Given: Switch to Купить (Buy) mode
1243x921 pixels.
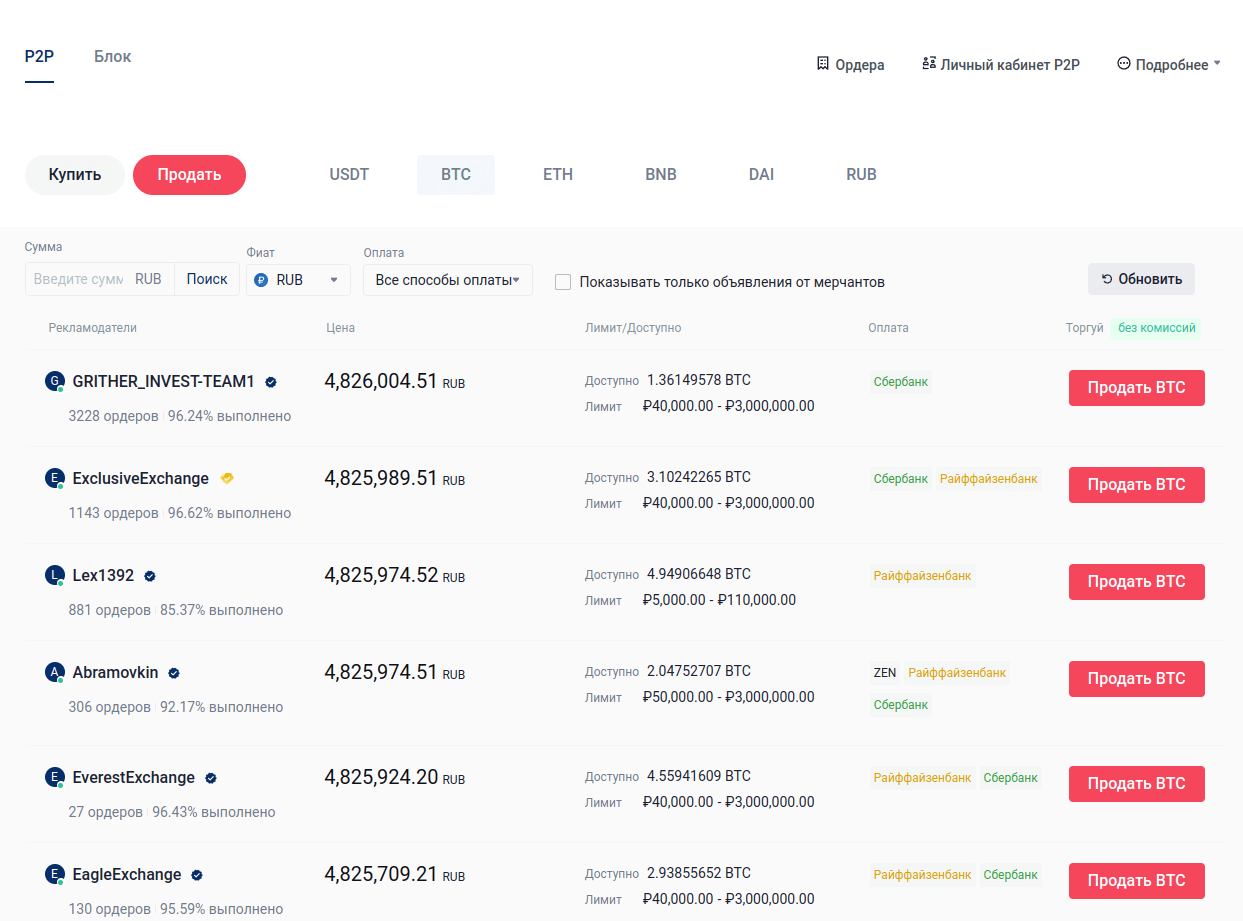Looking at the screenshot, I should point(75,175).
